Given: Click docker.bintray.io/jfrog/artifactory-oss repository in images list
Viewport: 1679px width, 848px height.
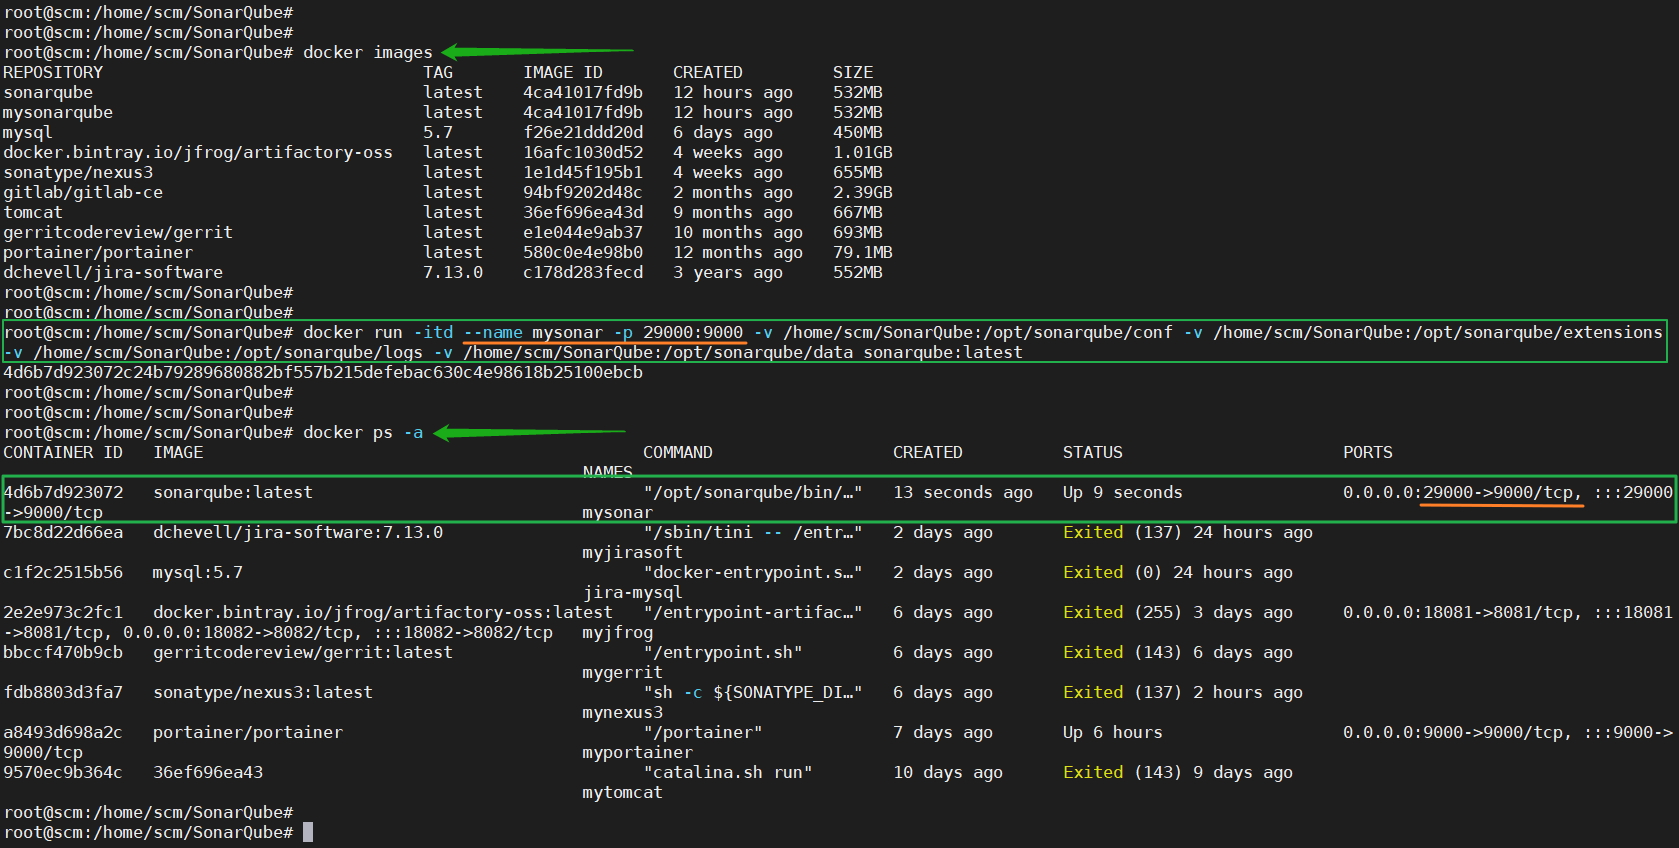Looking at the screenshot, I should (198, 152).
